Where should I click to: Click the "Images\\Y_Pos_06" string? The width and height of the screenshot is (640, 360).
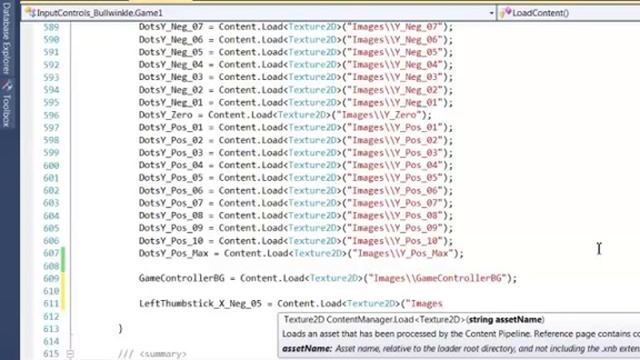[395, 191]
